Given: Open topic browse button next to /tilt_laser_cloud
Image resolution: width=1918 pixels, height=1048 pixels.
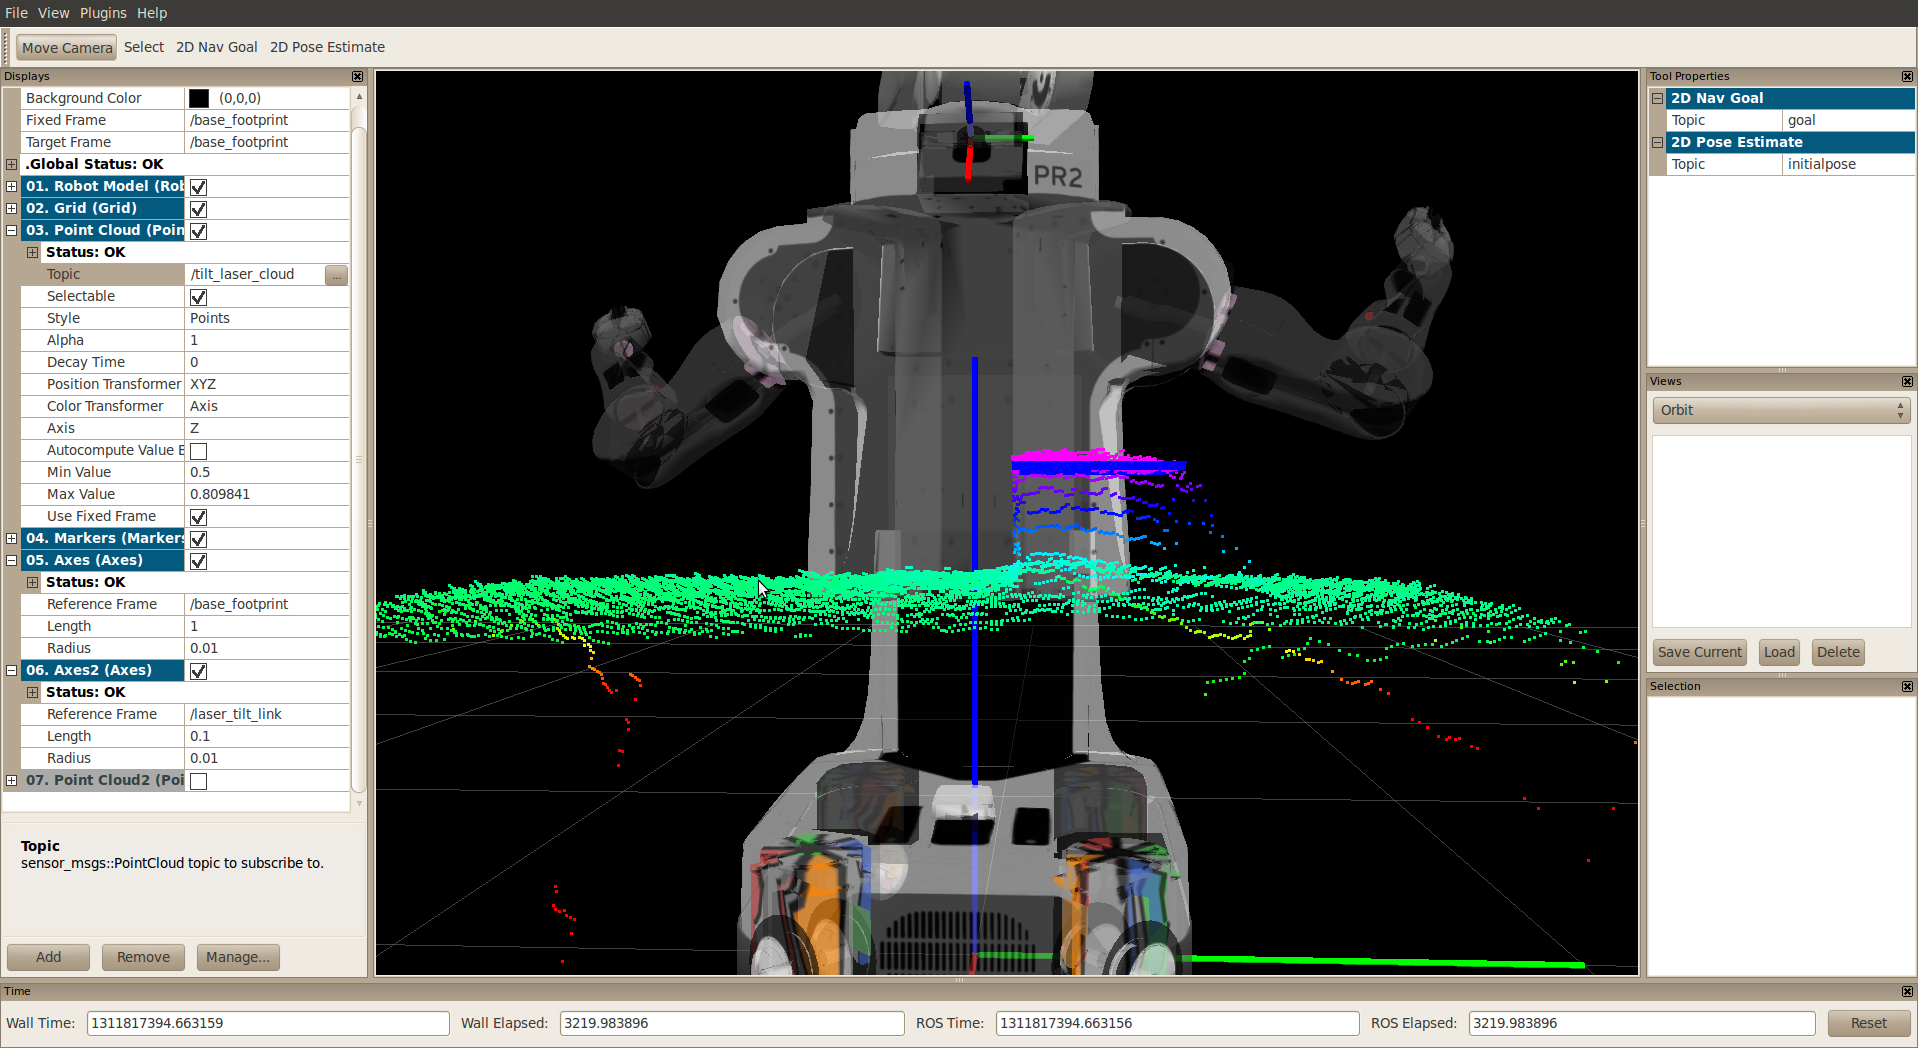Looking at the screenshot, I should tap(336, 274).
